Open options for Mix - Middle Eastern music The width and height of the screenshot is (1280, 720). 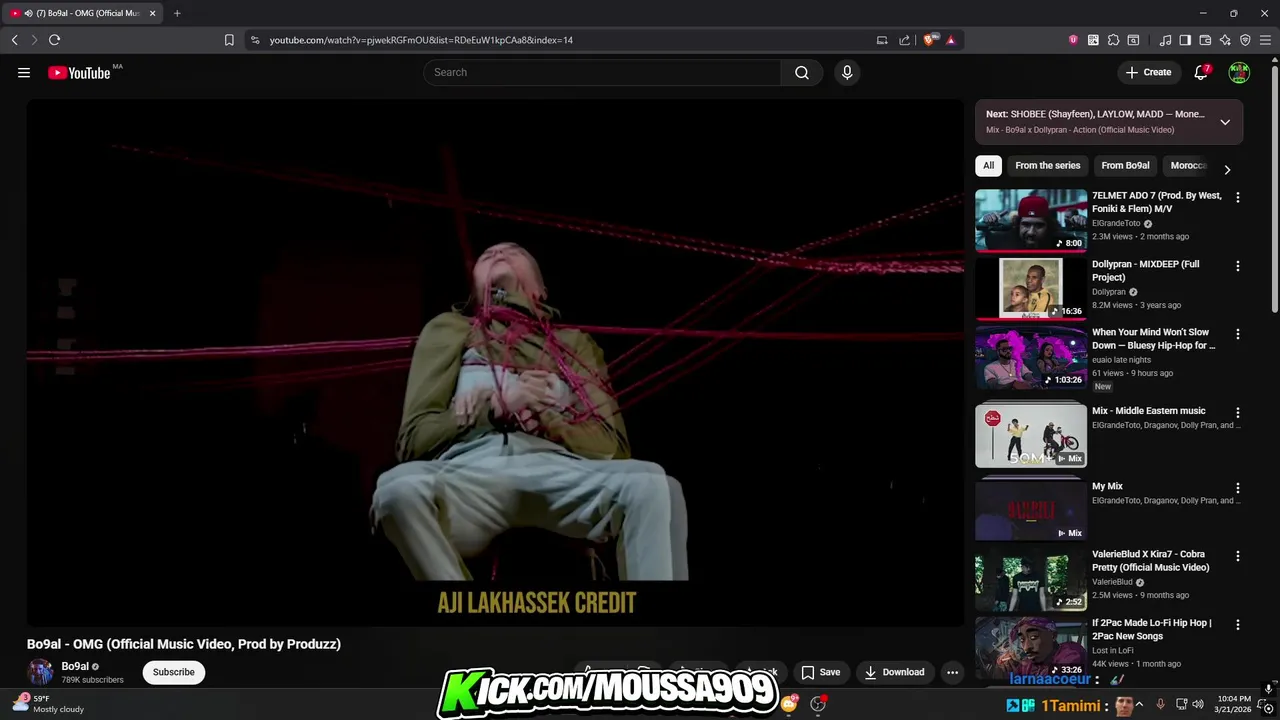(1238, 413)
